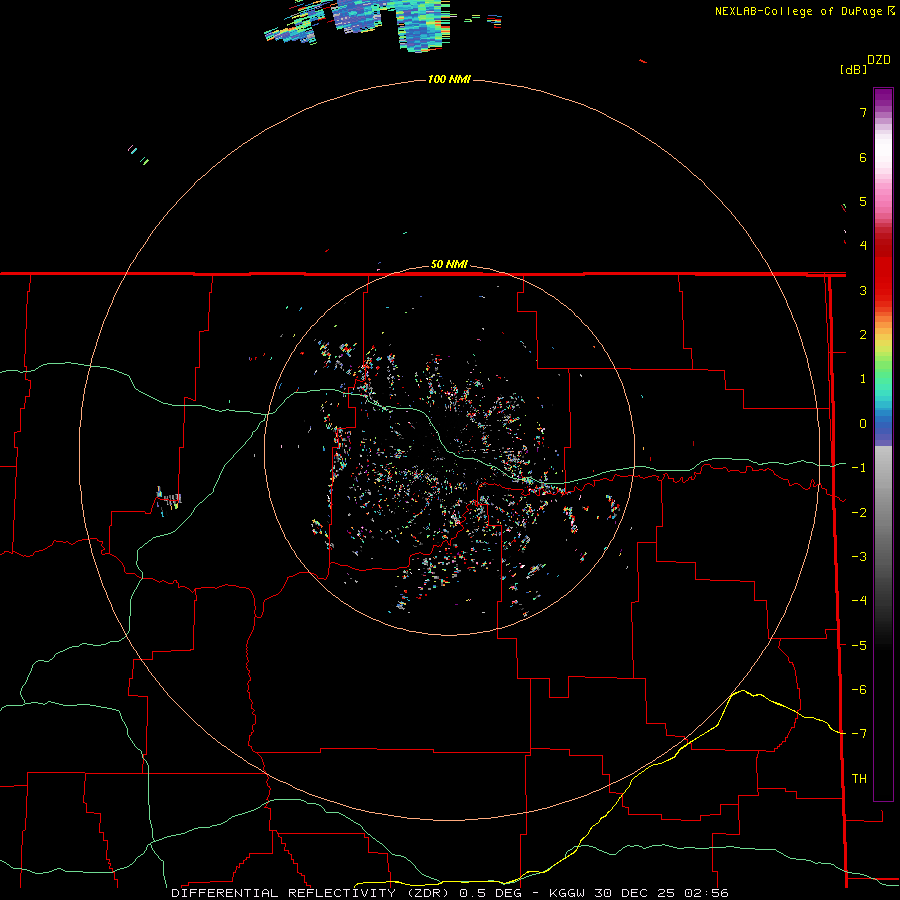Click the 4 dB tick label

863,246
